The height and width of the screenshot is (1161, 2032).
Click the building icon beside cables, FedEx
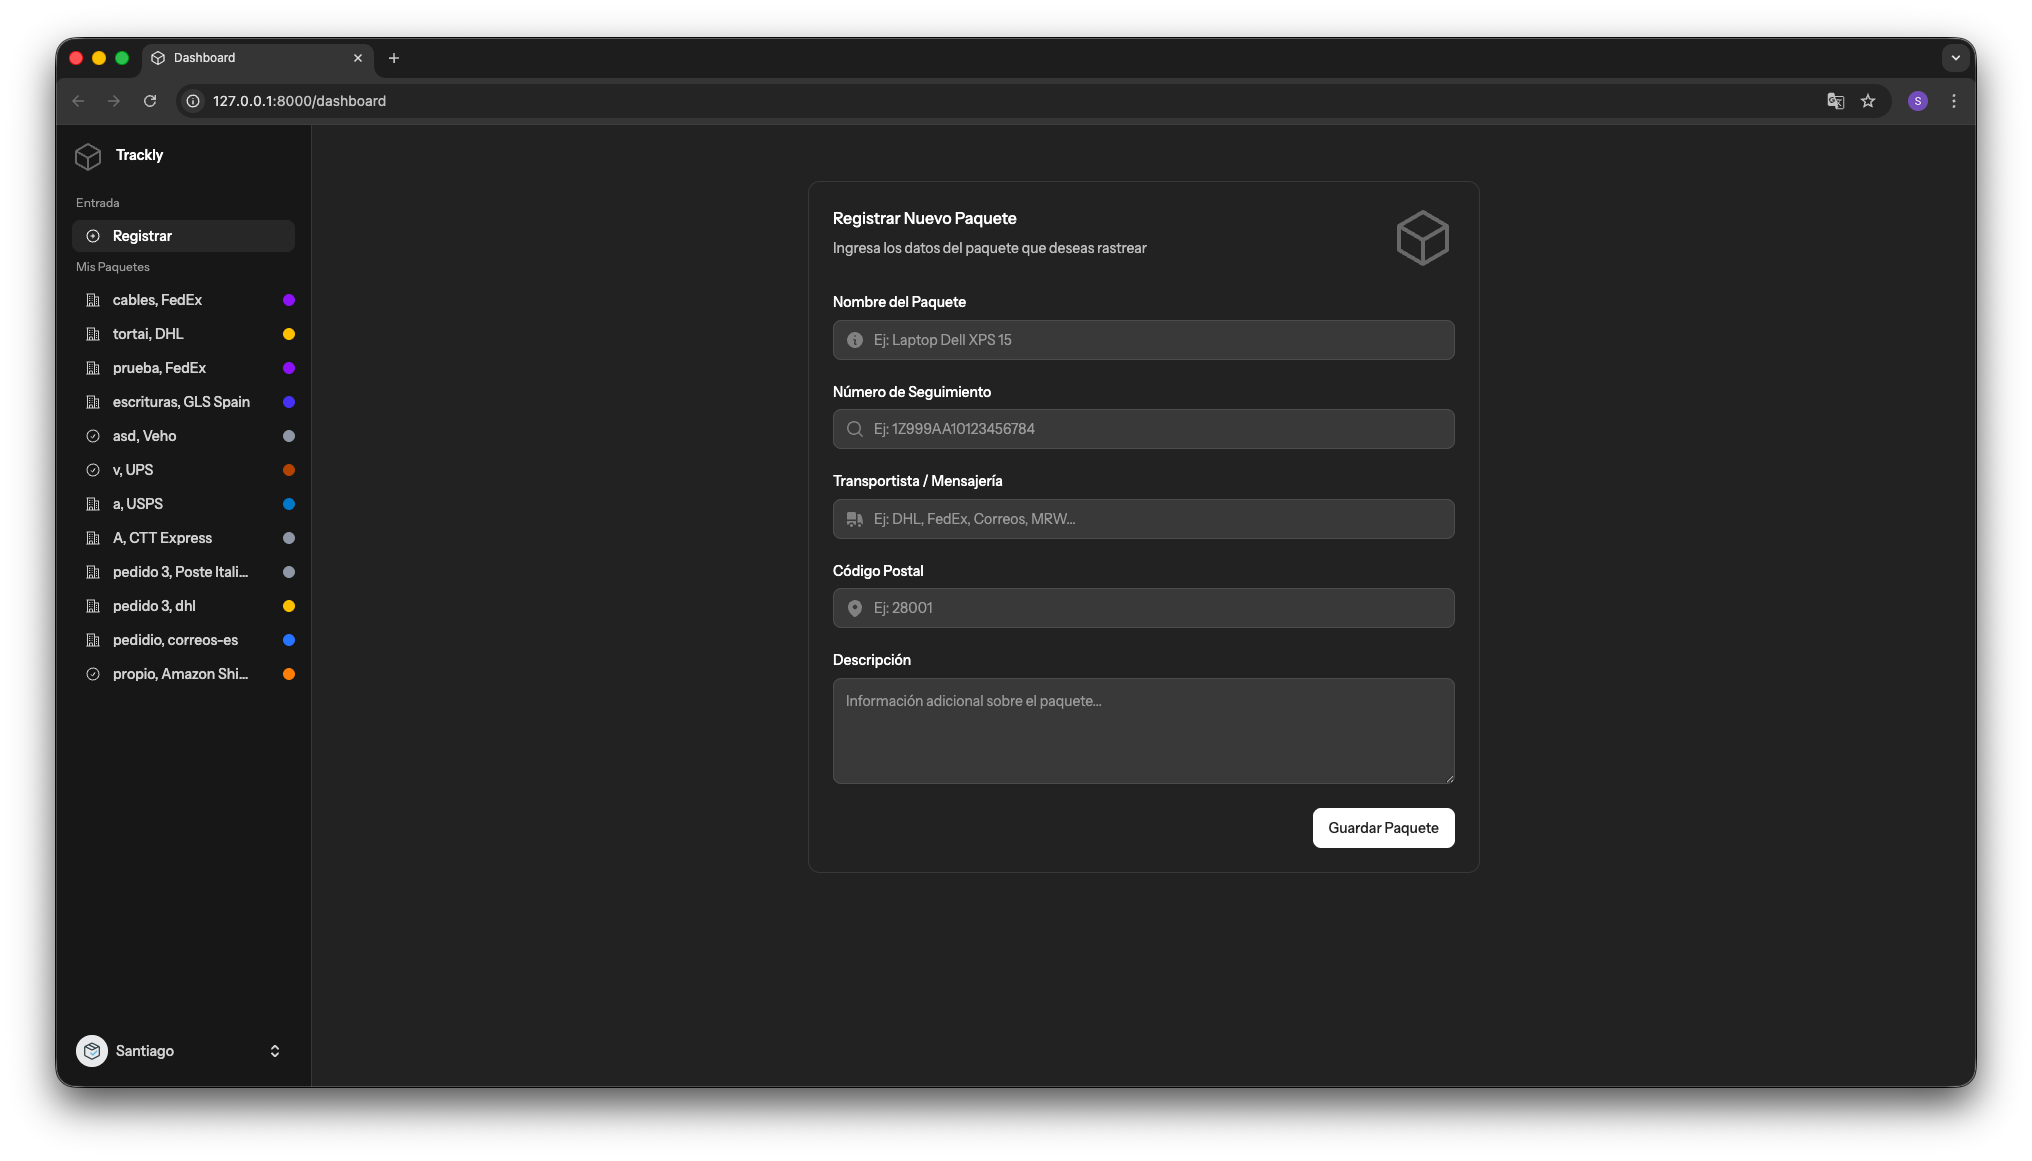93,300
